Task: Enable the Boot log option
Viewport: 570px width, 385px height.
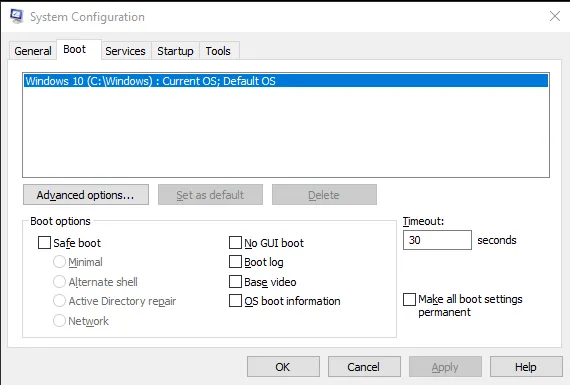Action: point(235,262)
